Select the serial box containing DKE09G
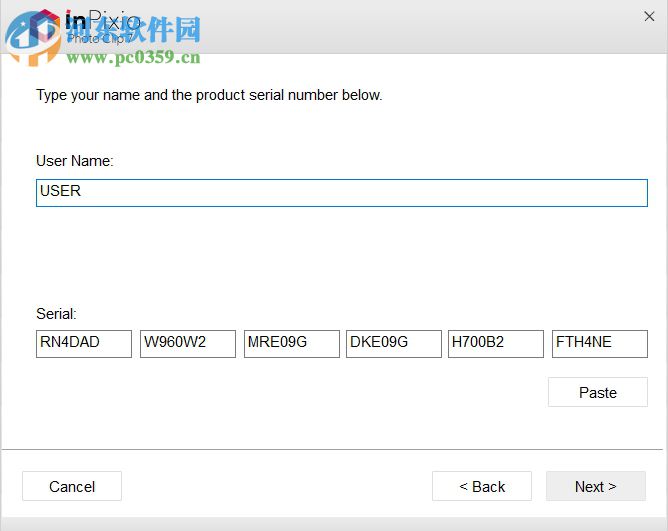The height and width of the screenshot is (531, 668). pyautogui.click(x=394, y=343)
